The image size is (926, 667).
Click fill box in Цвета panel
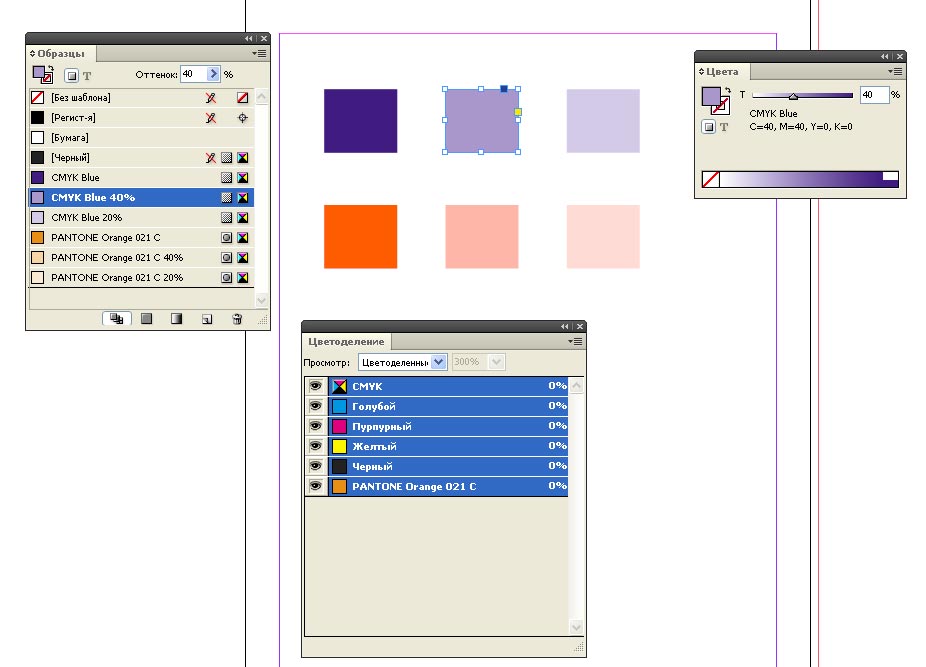pyautogui.click(x=711, y=96)
